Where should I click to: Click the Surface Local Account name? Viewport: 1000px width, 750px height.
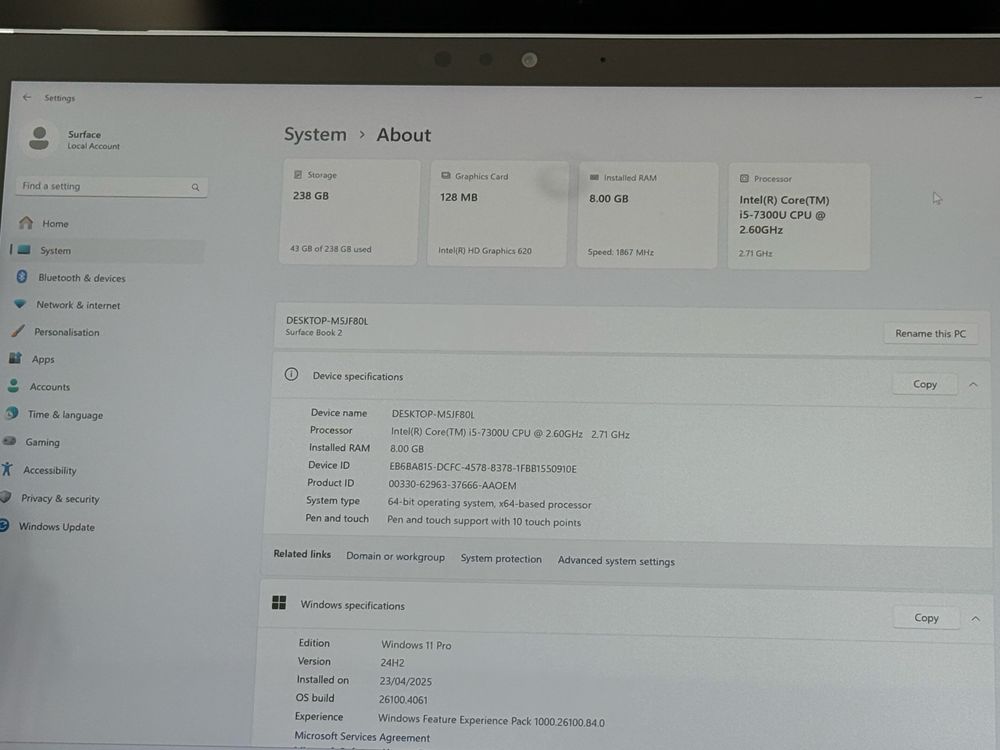(x=93, y=140)
